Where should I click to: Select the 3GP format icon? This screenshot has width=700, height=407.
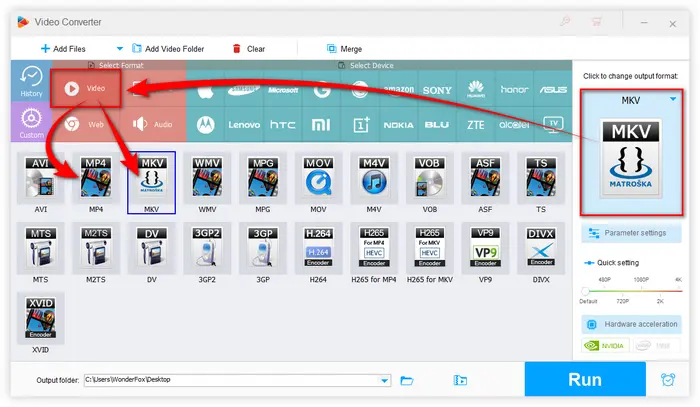tap(263, 248)
